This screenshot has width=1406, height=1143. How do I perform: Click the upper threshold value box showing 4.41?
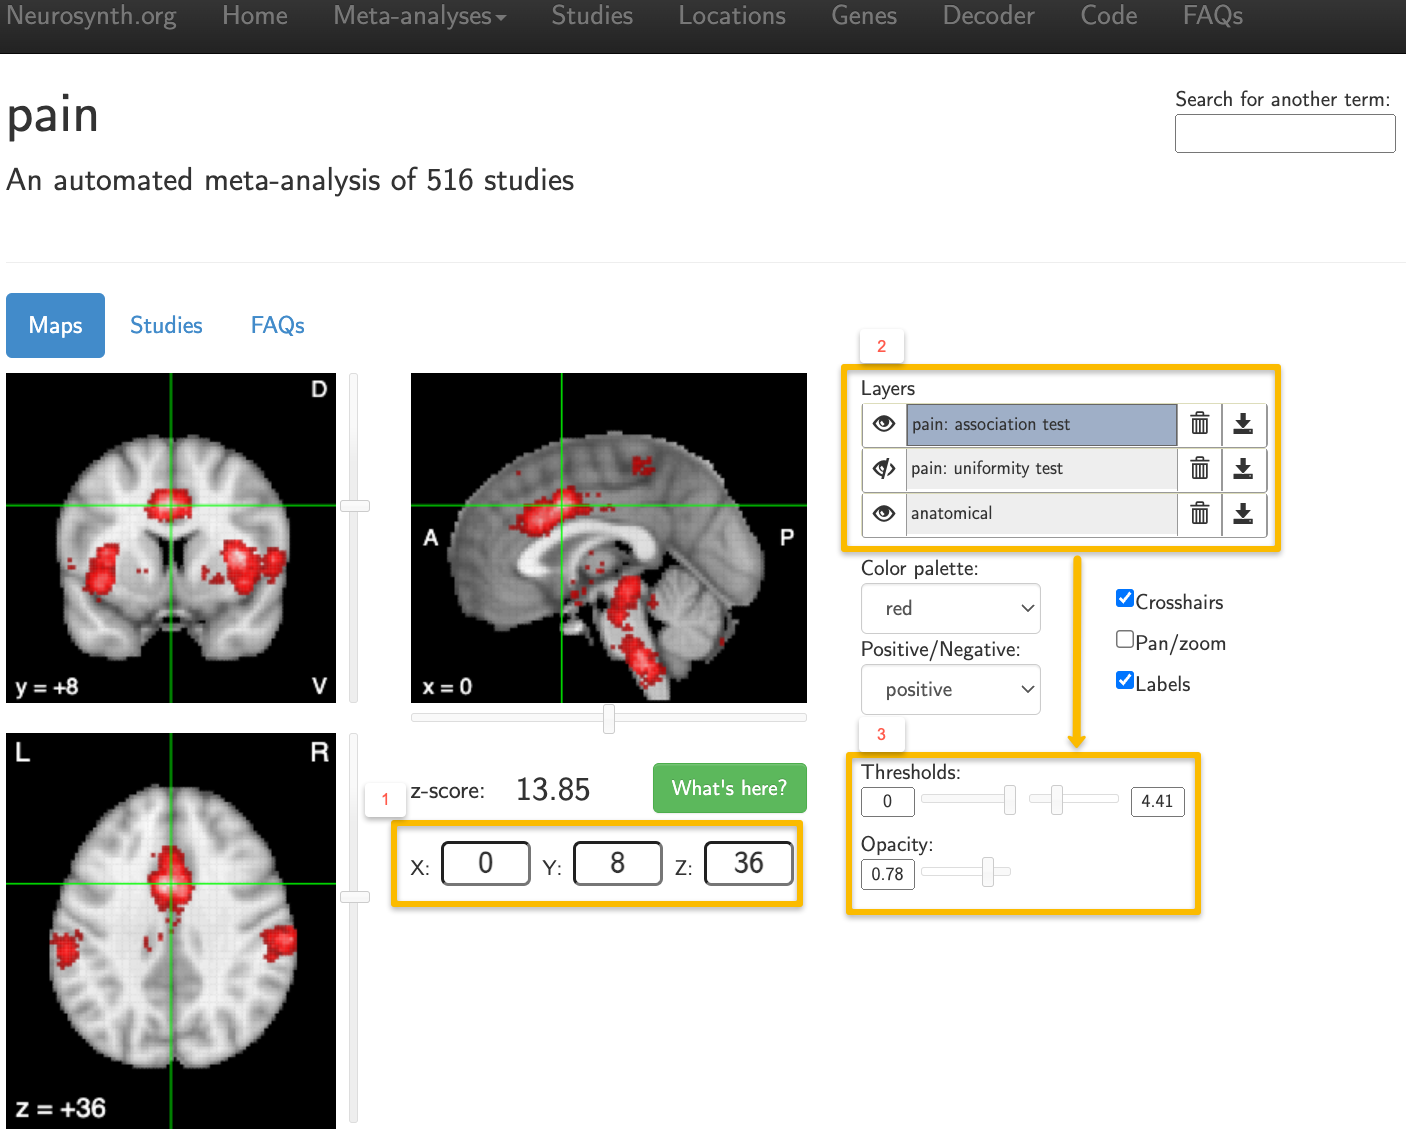coord(1157,801)
